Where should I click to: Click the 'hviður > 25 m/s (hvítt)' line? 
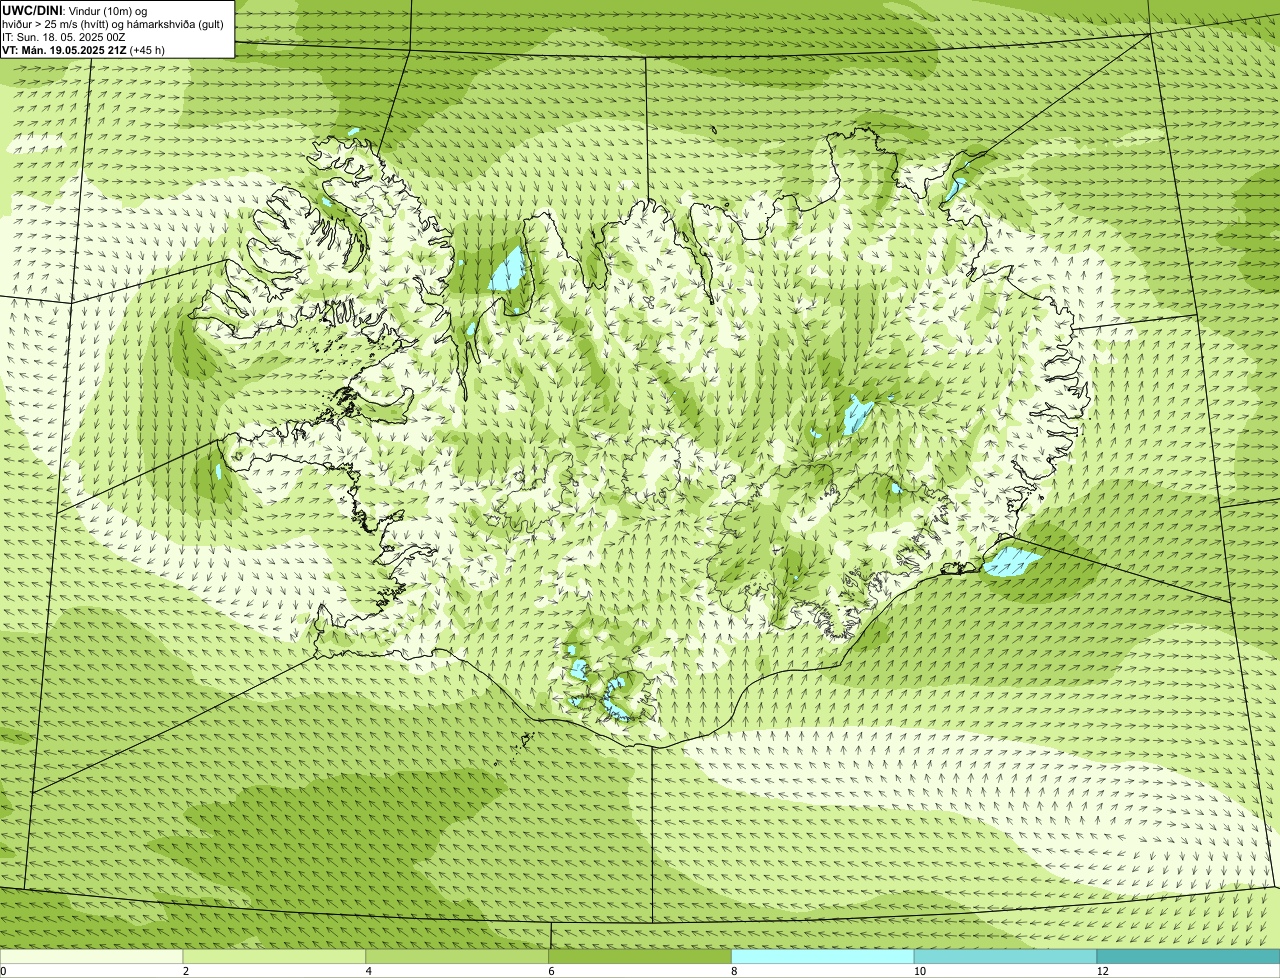click(x=57, y=23)
